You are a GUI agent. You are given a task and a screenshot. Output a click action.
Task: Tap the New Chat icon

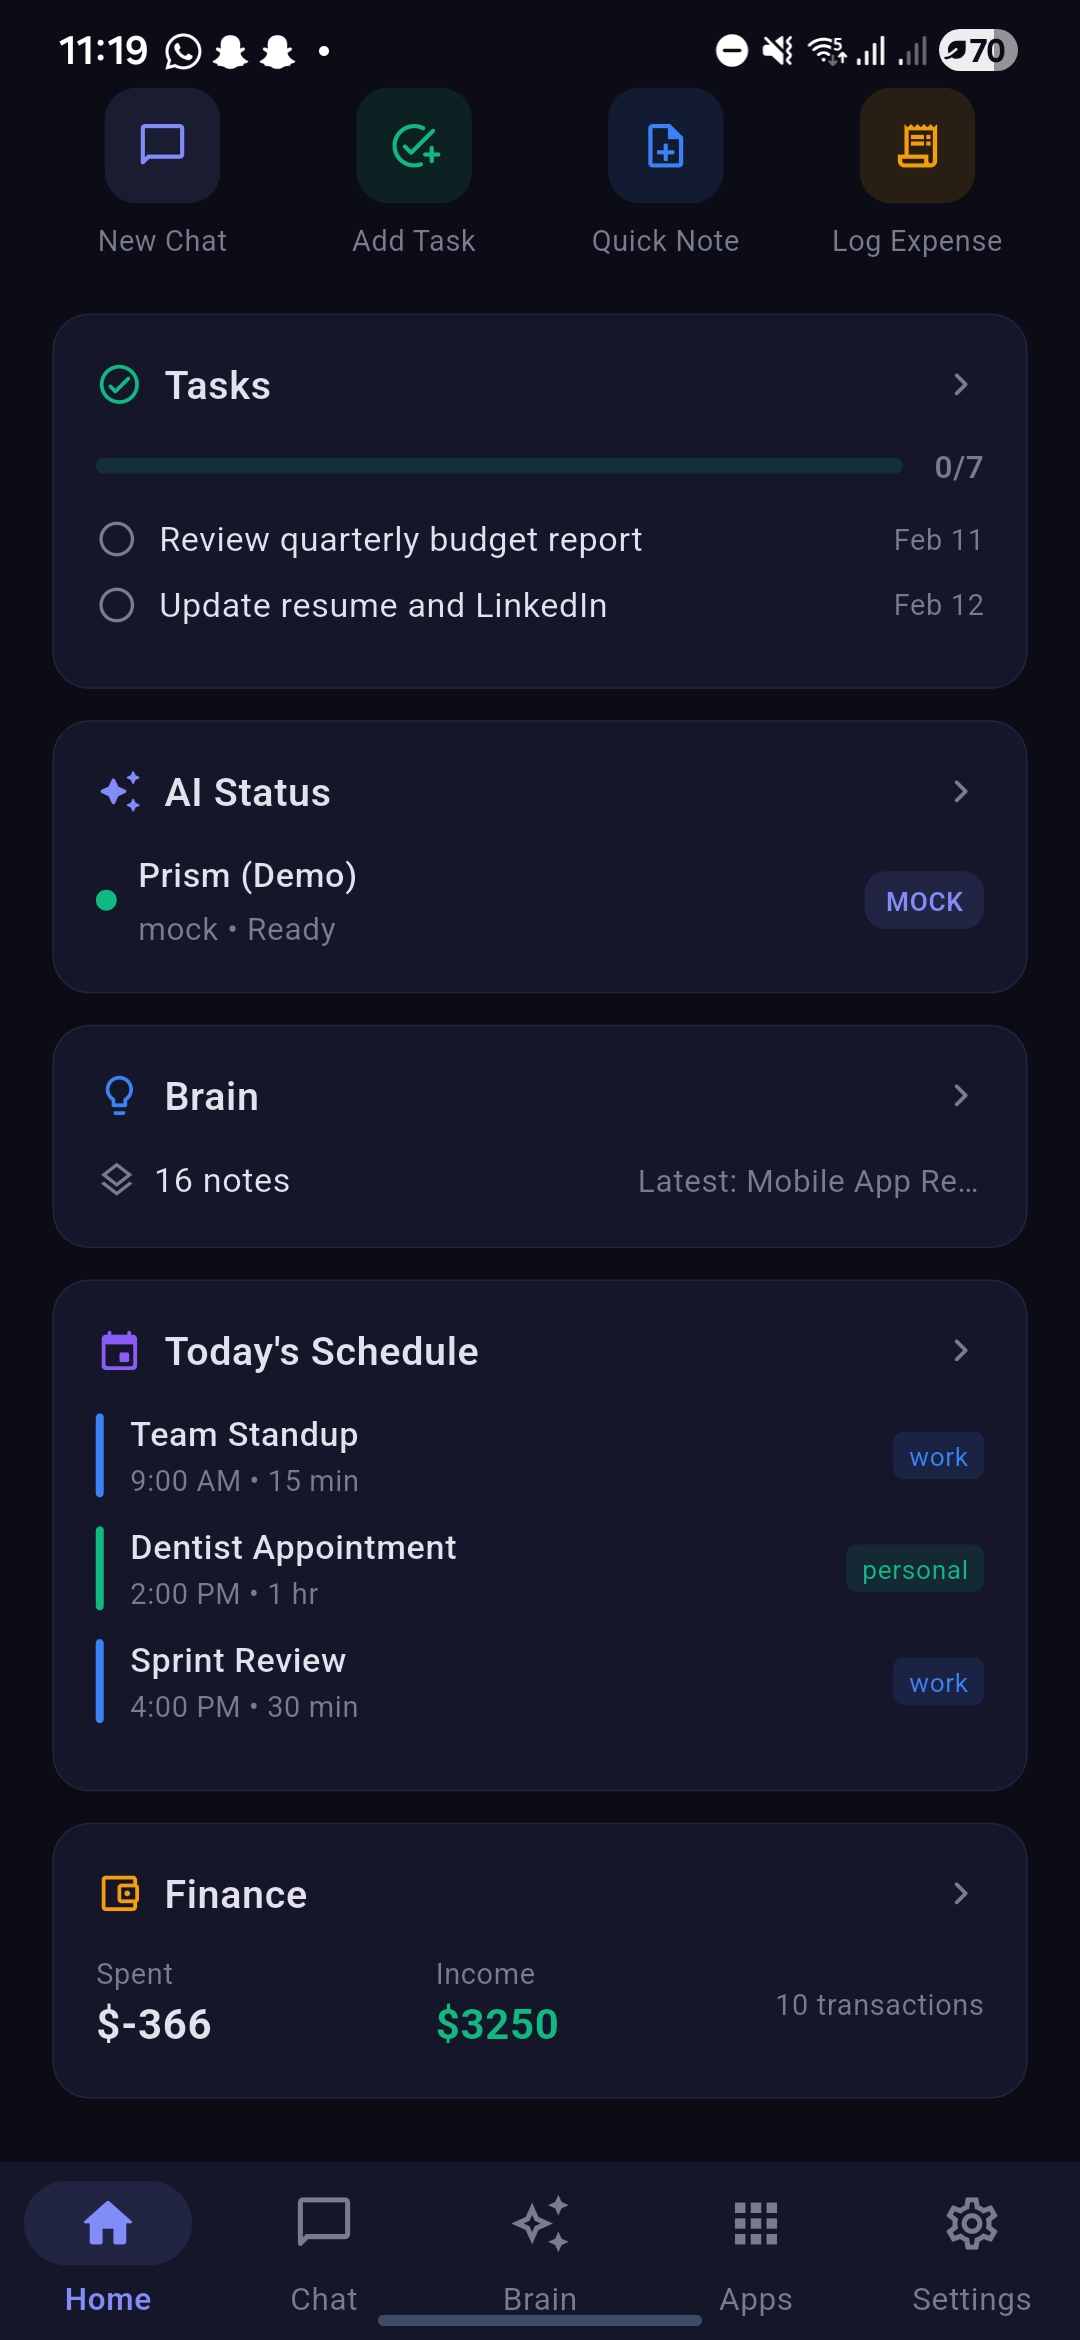click(x=162, y=145)
